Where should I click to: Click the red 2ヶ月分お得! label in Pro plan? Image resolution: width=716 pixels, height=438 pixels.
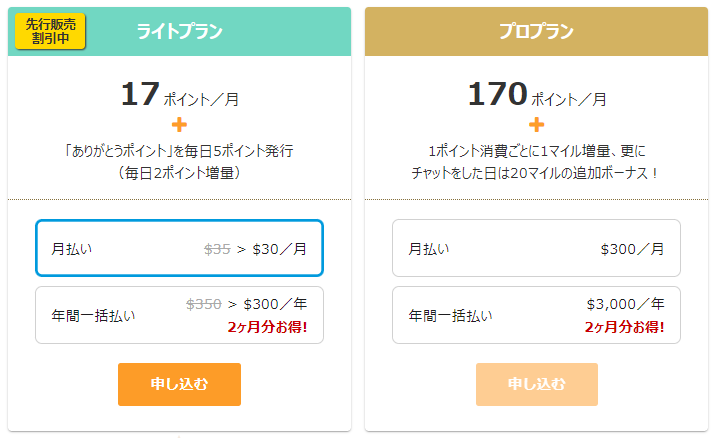point(624,326)
